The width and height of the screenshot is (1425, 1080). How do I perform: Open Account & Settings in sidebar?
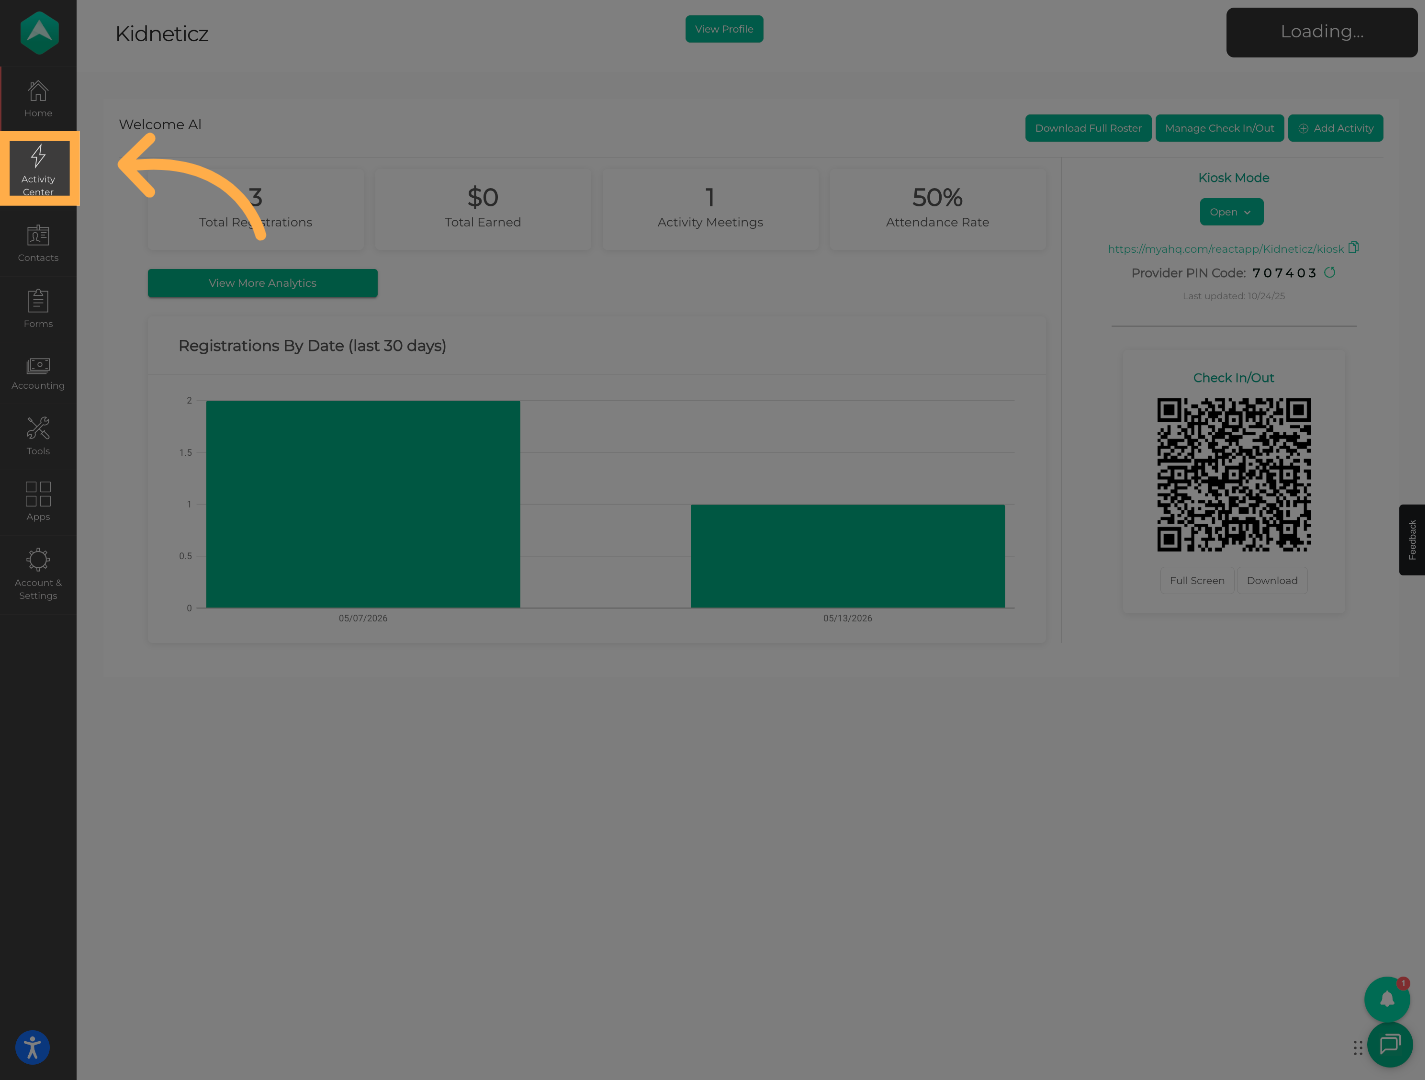(38, 575)
